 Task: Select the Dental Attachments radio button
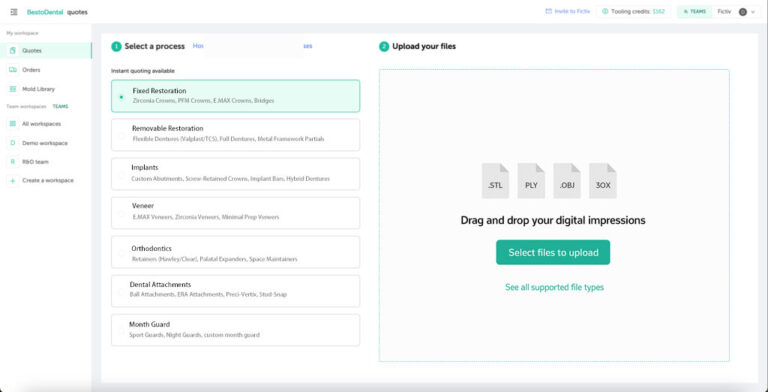[x=121, y=292]
